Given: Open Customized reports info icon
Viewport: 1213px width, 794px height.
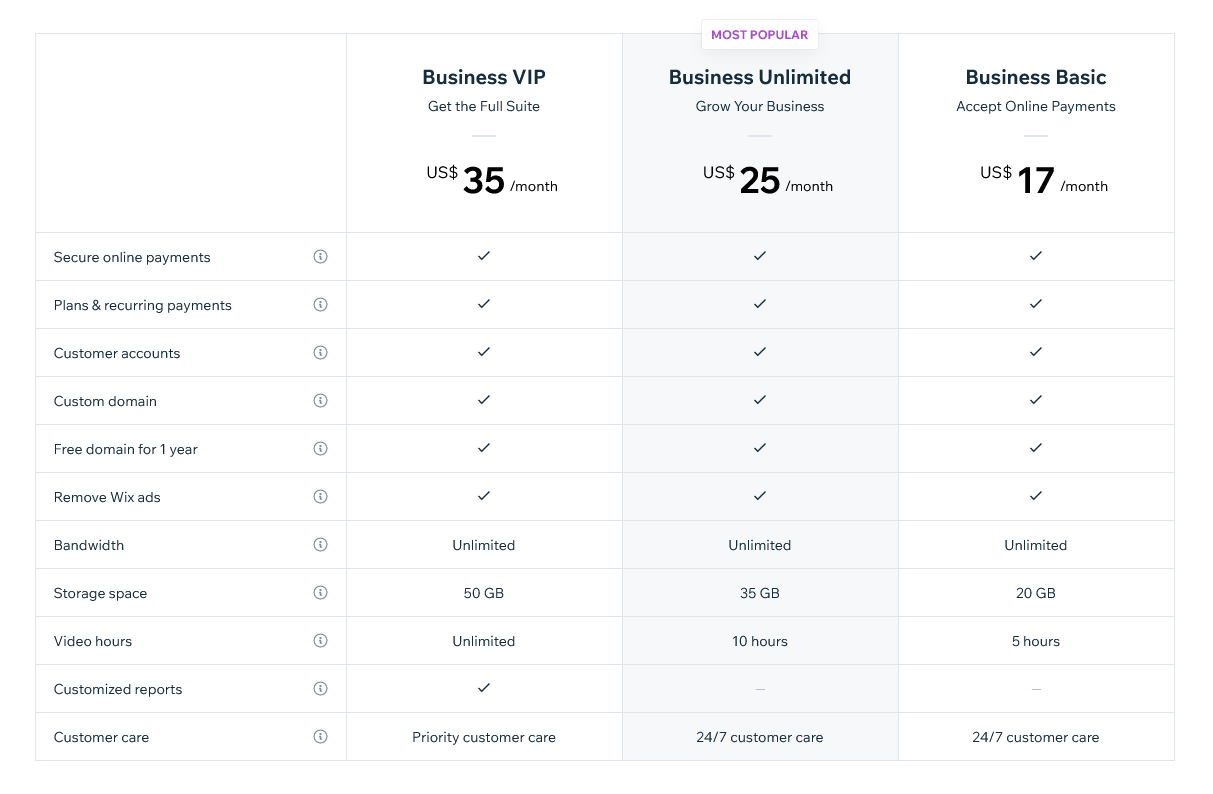Looking at the screenshot, I should 320,689.
